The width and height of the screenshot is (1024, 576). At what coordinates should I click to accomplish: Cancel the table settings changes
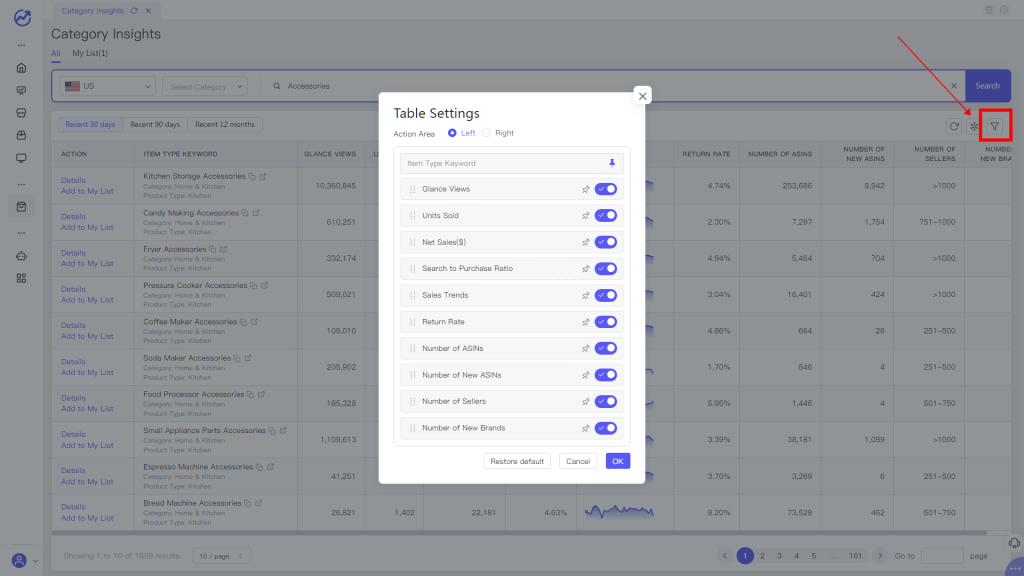tap(578, 461)
